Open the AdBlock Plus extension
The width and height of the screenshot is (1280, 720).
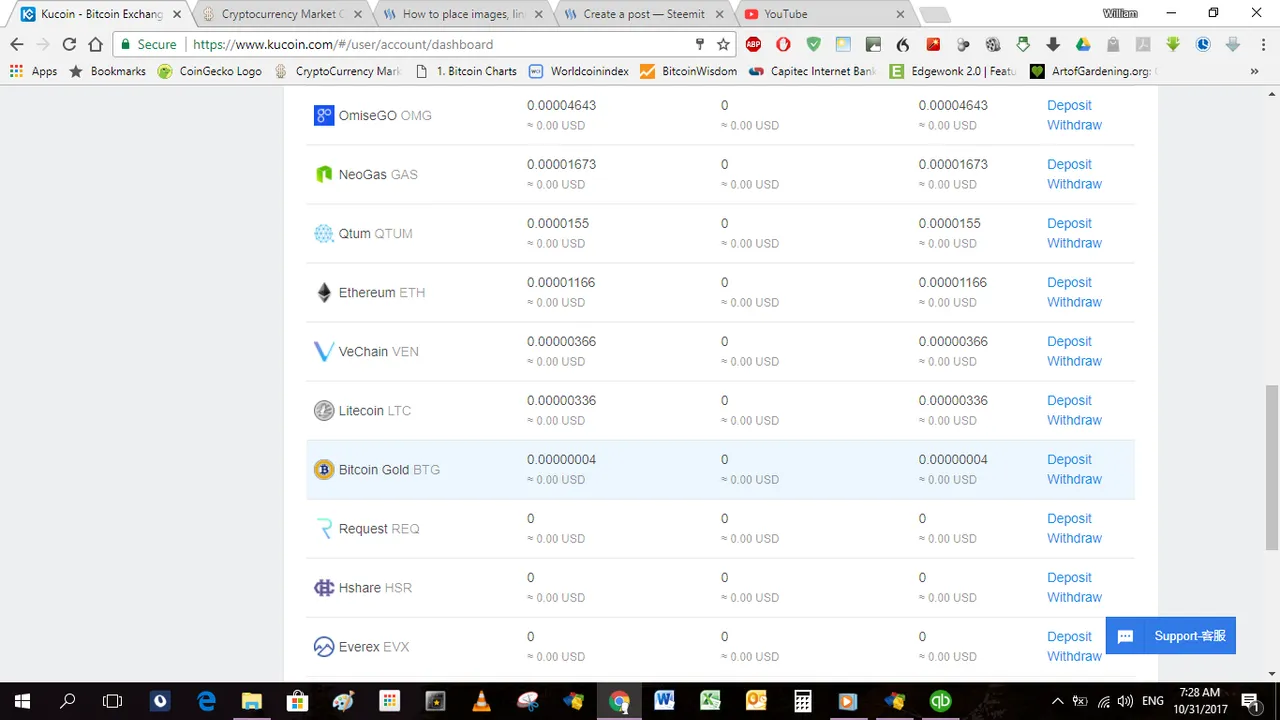(753, 44)
